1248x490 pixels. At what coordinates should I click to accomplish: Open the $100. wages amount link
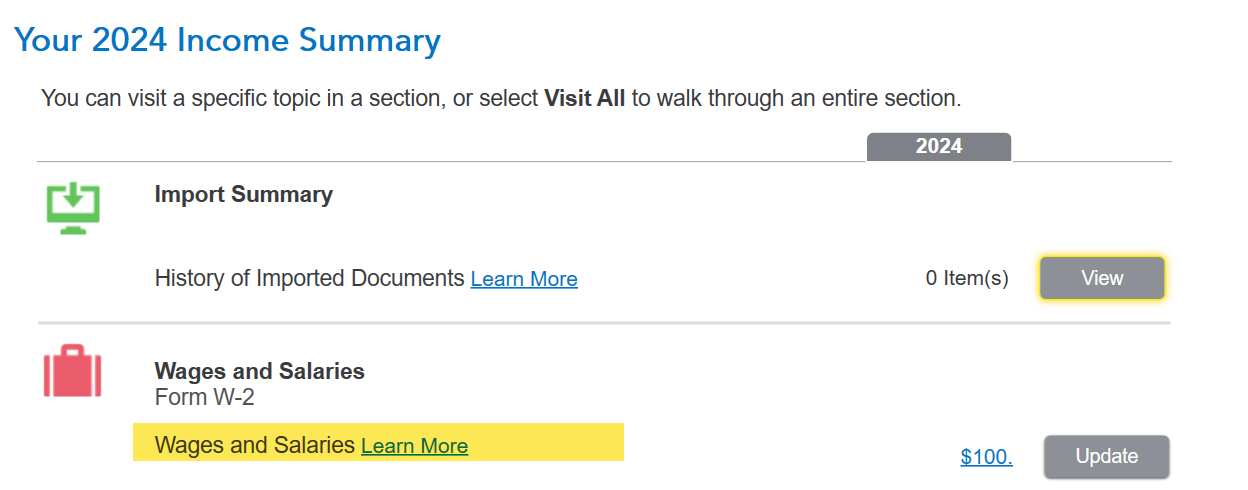tap(986, 457)
